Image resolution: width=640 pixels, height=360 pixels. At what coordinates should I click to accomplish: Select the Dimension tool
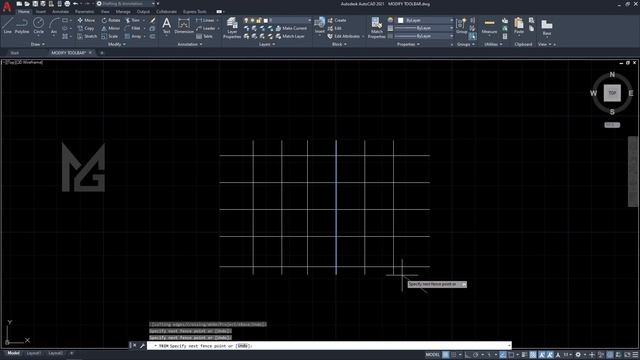[184, 25]
